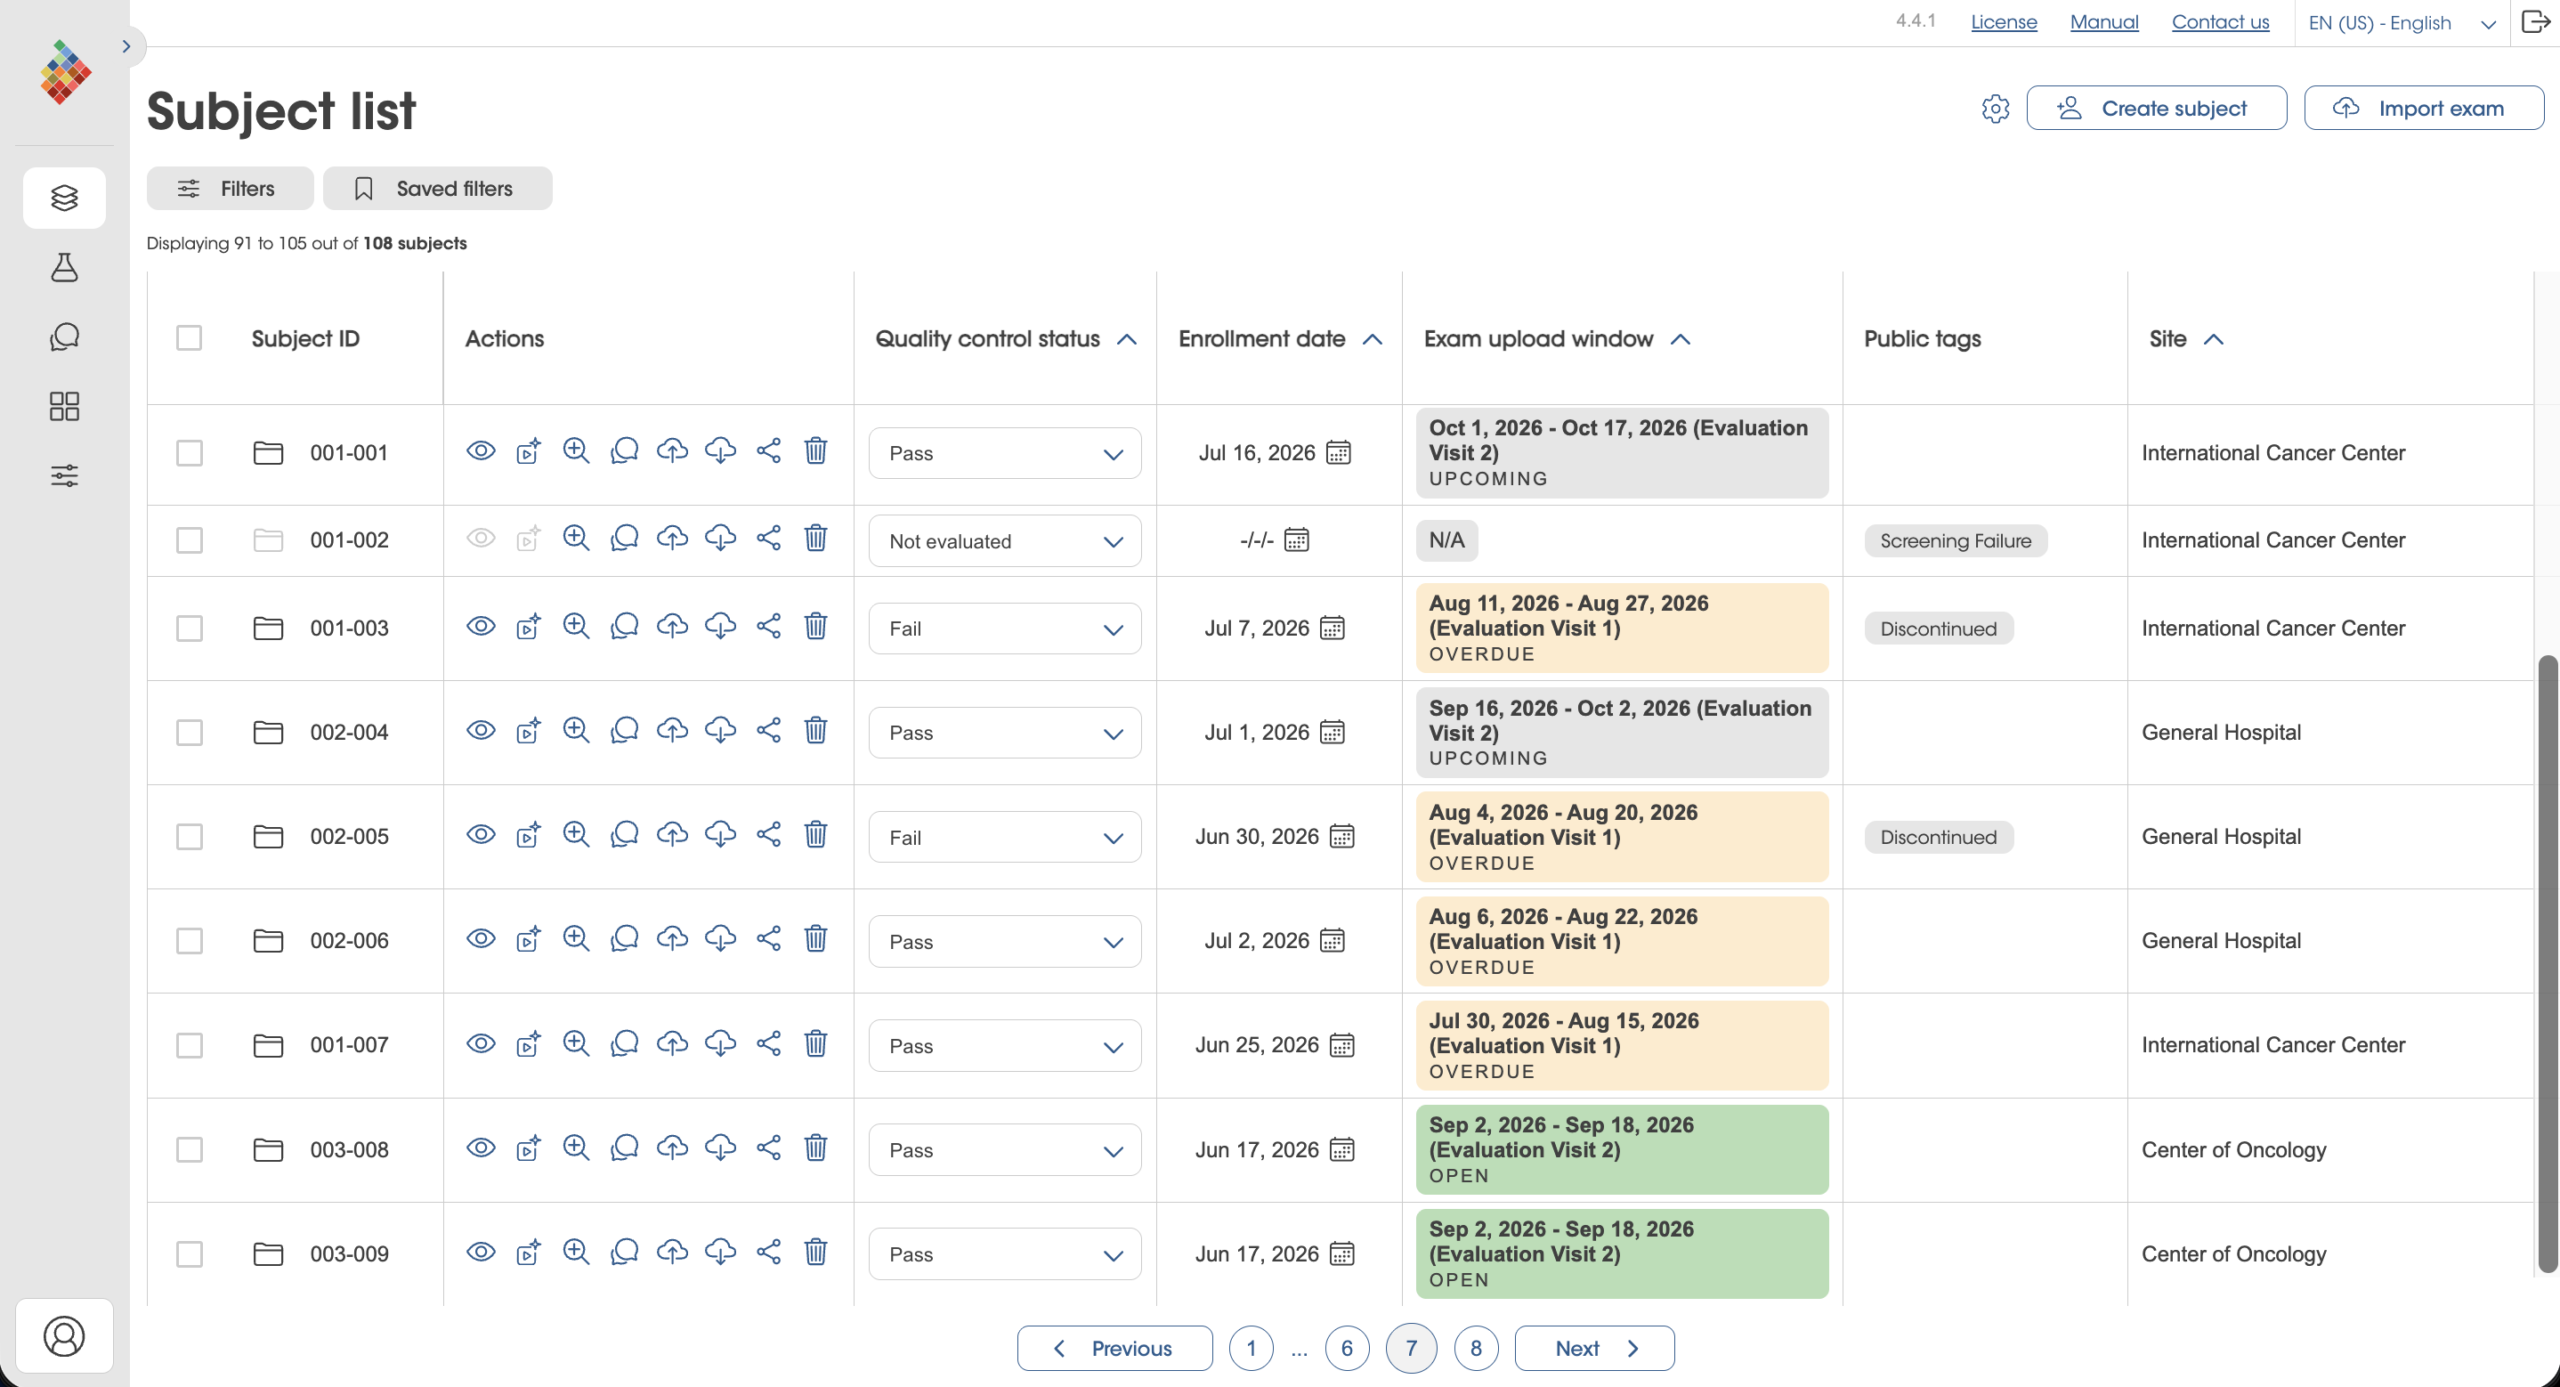Go to page 6
The height and width of the screenshot is (1387, 2560).
pyautogui.click(x=1347, y=1348)
